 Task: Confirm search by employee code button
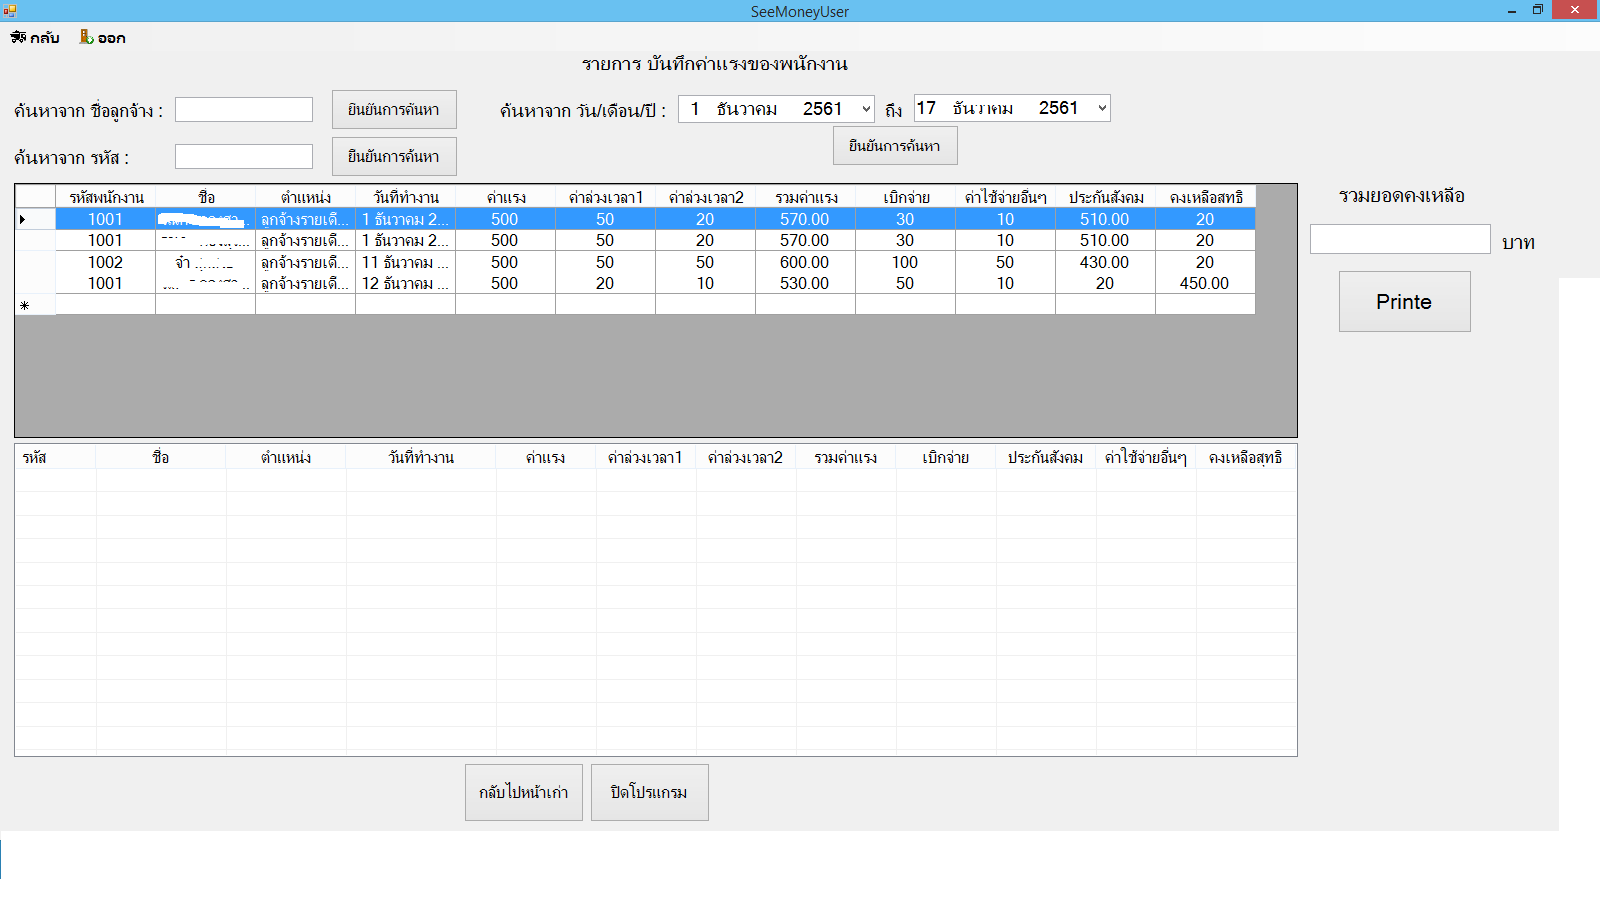pyautogui.click(x=394, y=157)
